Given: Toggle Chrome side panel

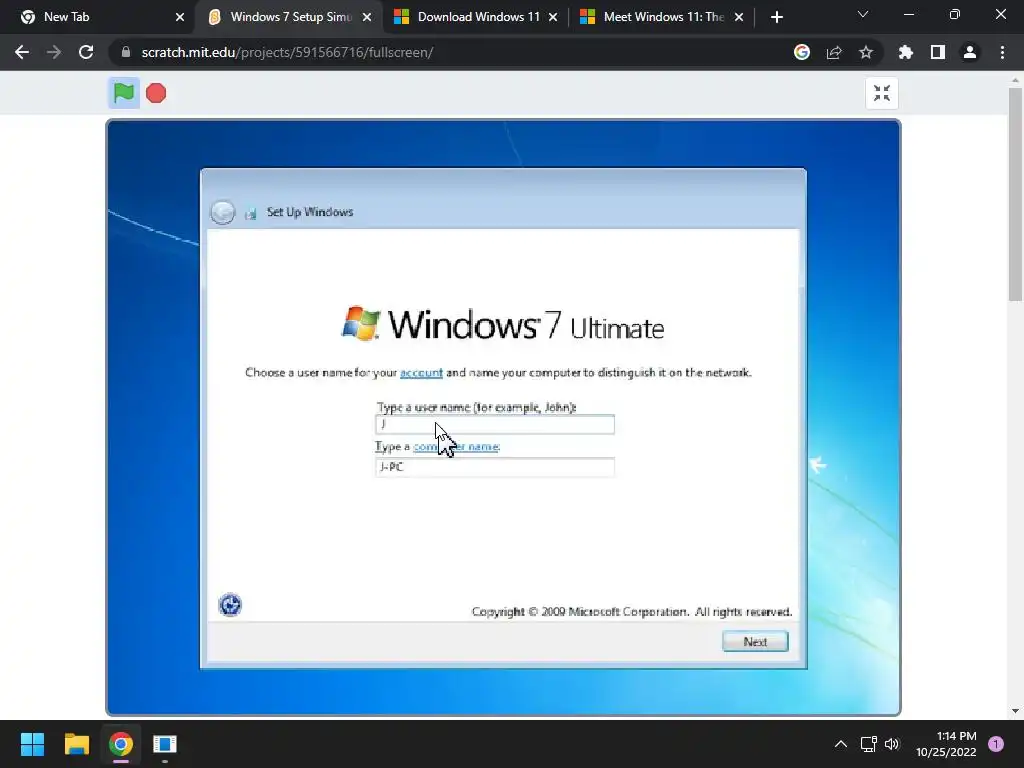Looking at the screenshot, I should tap(938, 52).
